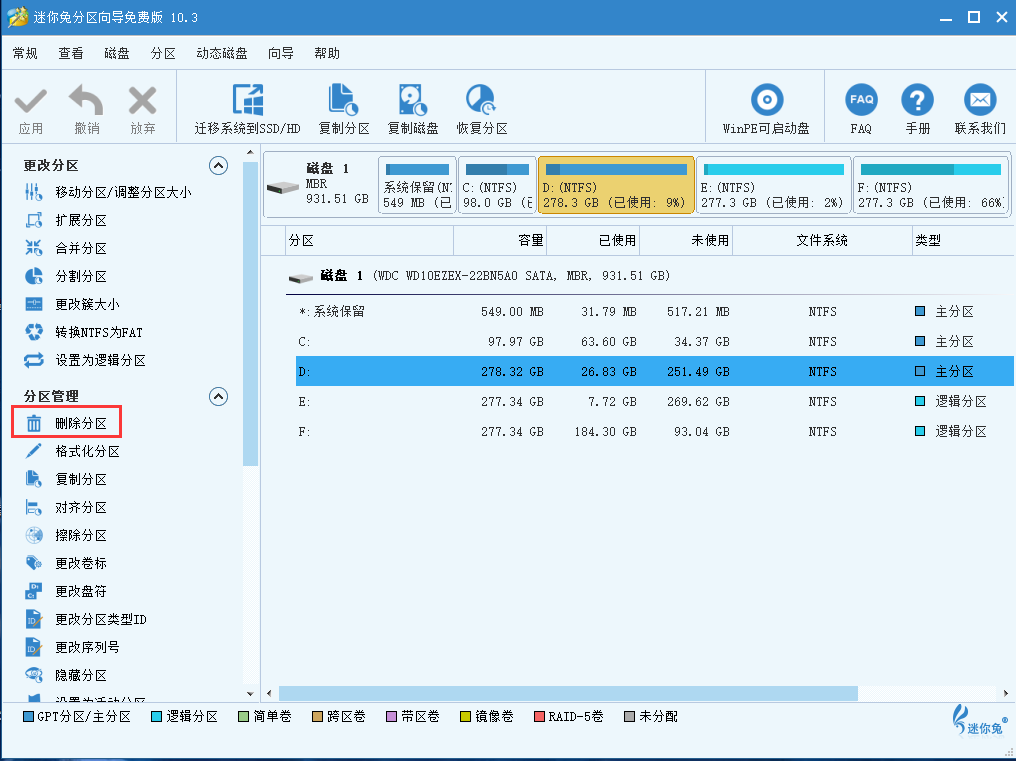Image resolution: width=1016 pixels, height=761 pixels.
Task: Sort by 类型 column header
Action: [x=964, y=240]
